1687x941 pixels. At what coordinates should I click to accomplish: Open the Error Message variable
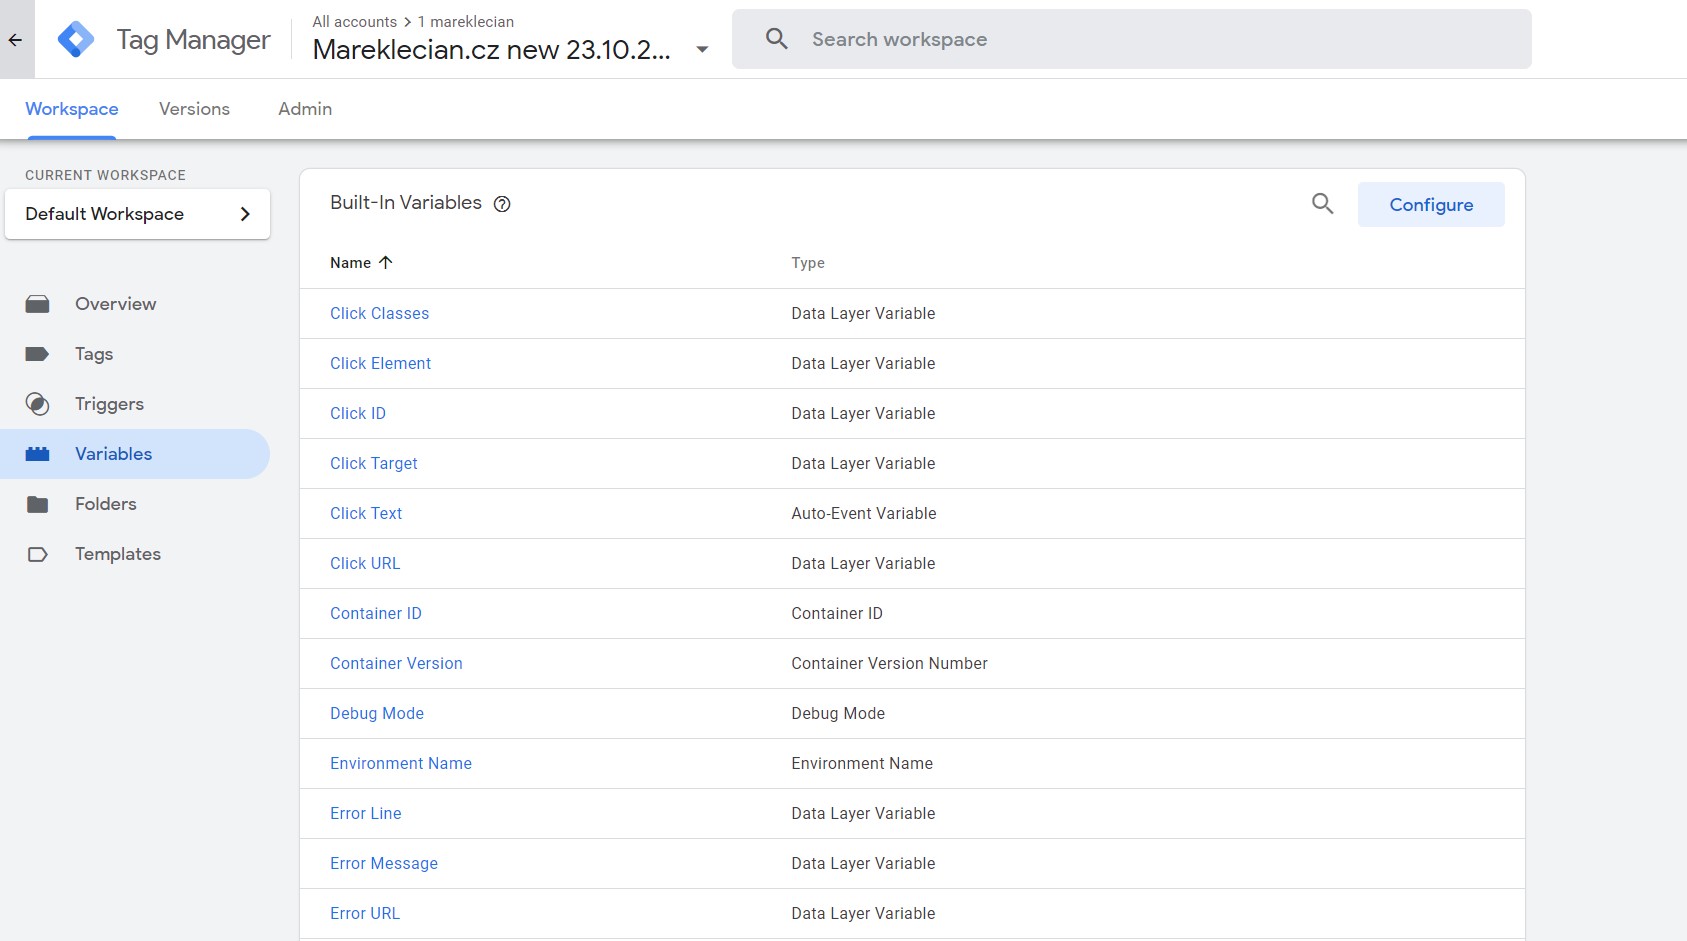pyautogui.click(x=384, y=864)
